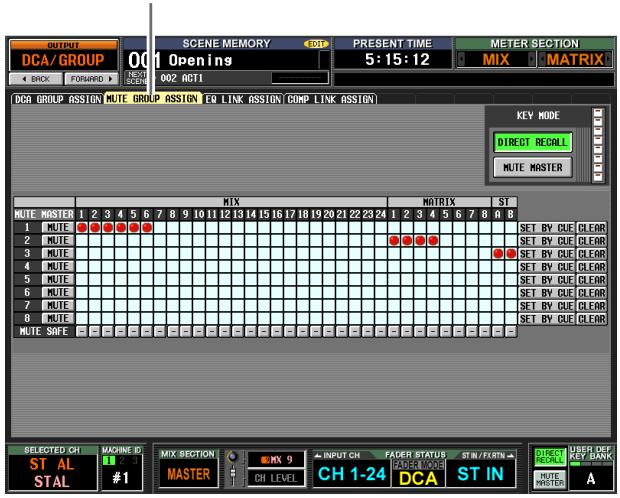The image size is (620, 498).
Task: Toggle MUTE button for mute master 7
Action: point(58,306)
